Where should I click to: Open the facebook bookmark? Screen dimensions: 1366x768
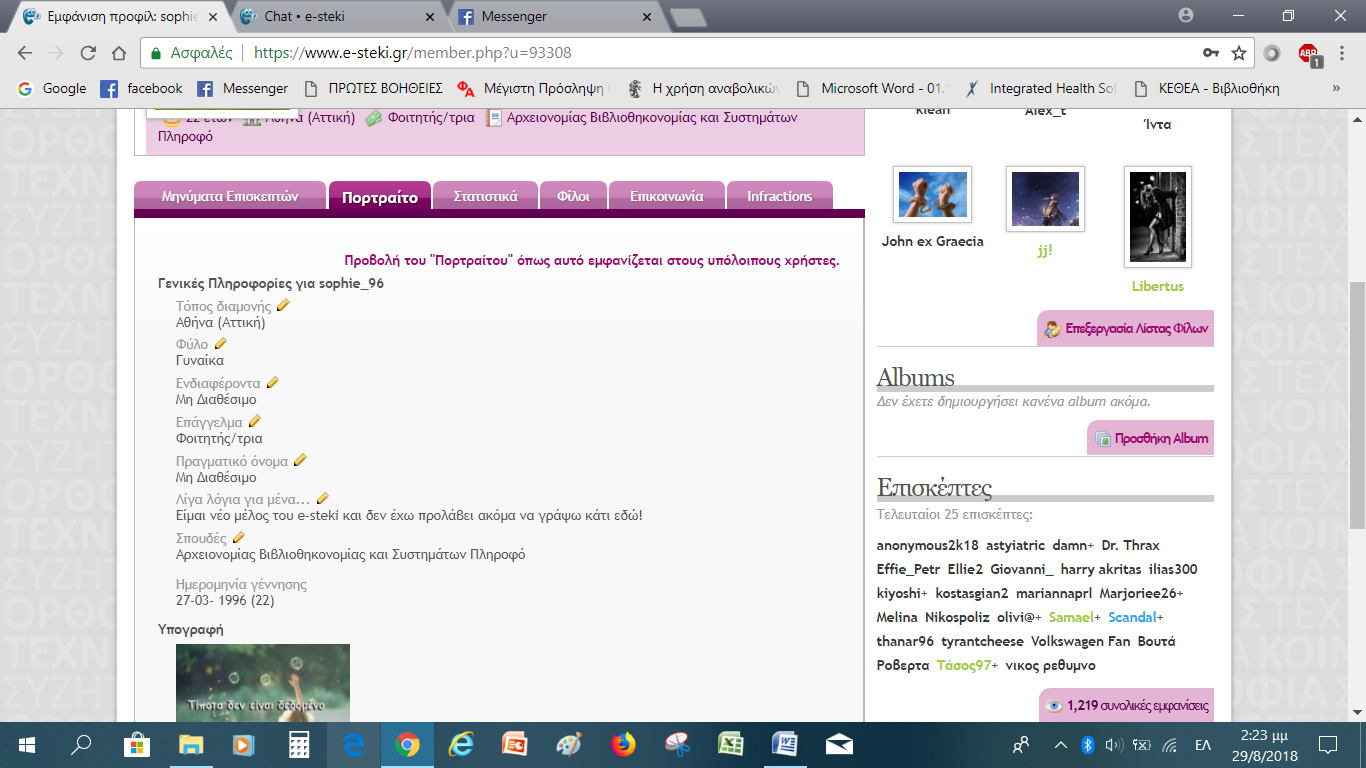click(x=143, y=88)
